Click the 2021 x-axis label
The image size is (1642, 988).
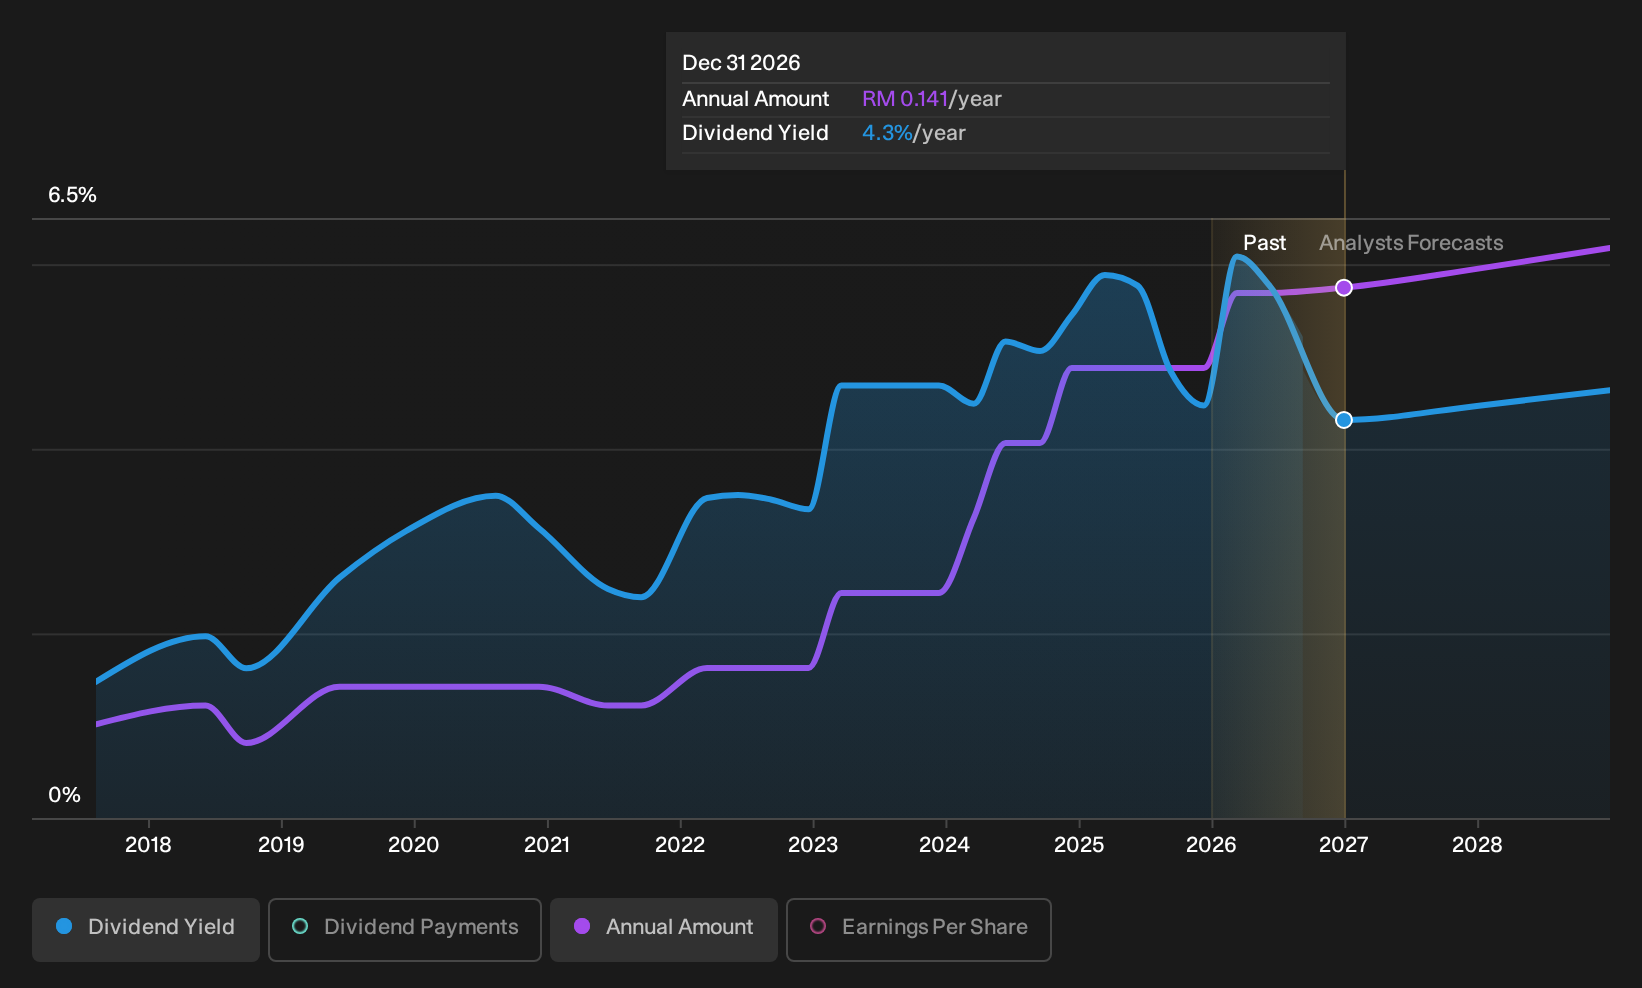pos(547,845)
